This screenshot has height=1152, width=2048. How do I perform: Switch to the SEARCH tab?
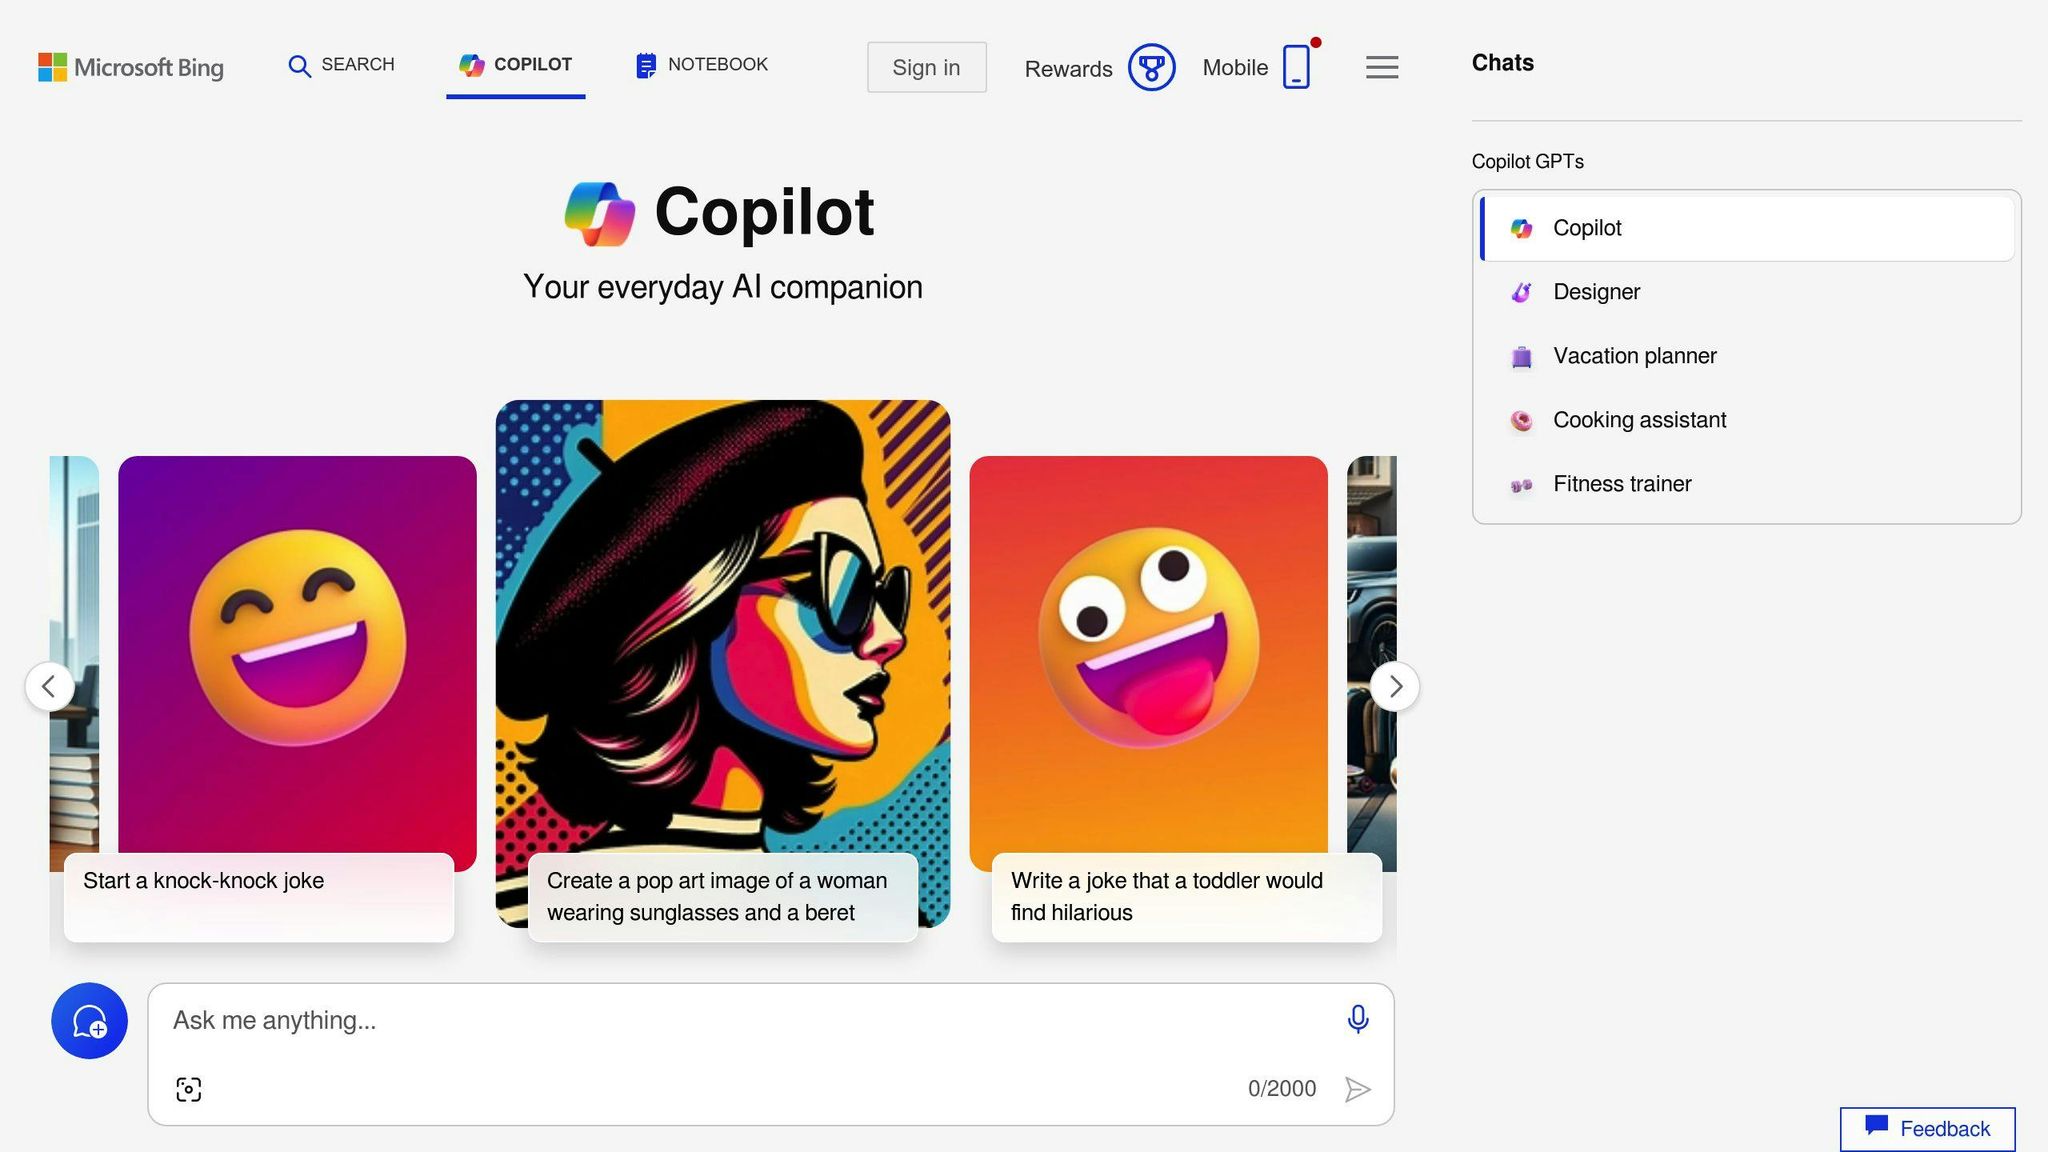pos(341,65)
